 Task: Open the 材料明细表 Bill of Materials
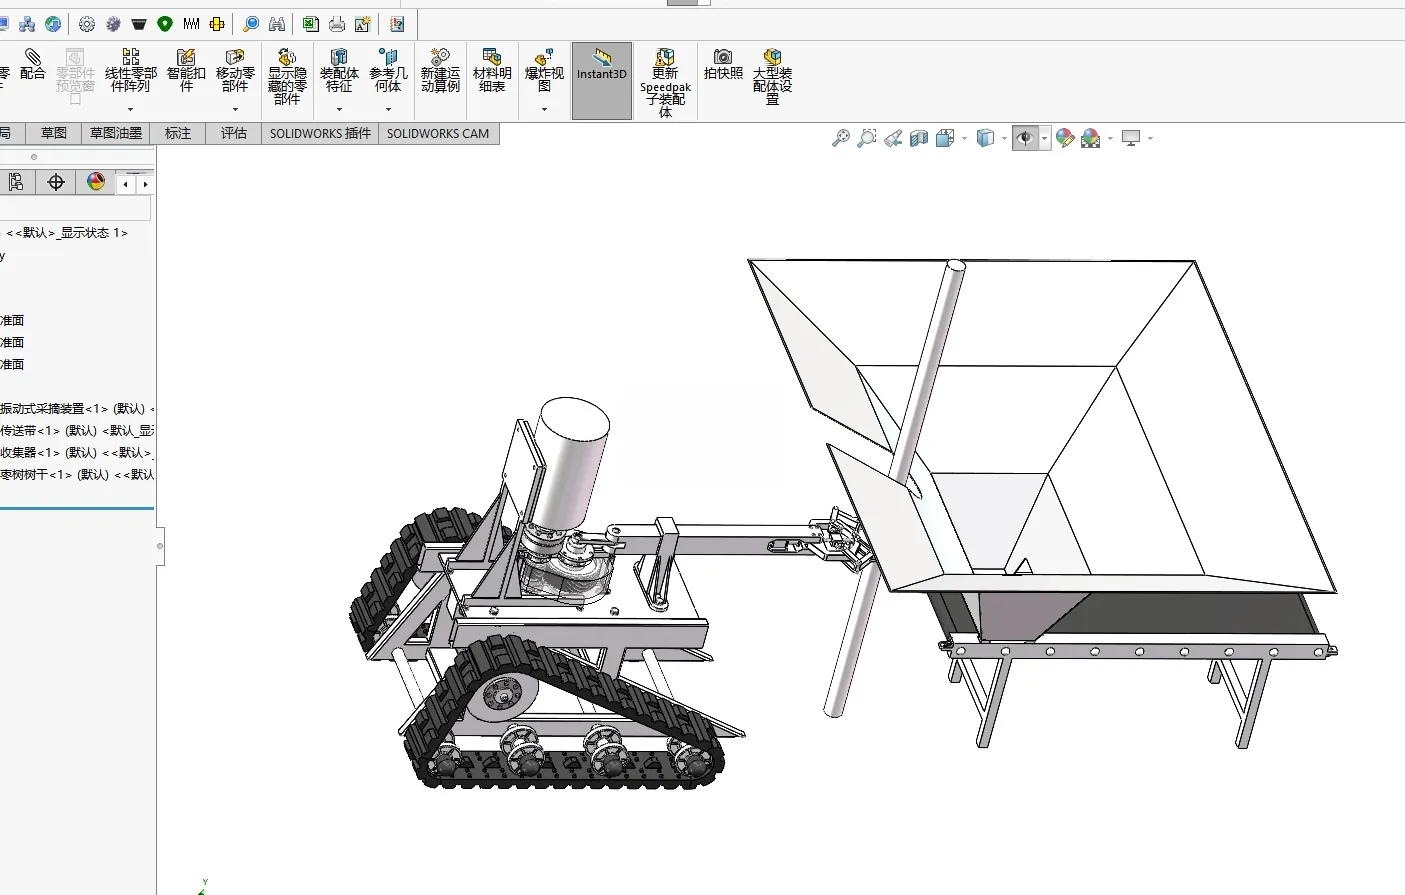click(x=492, y=71)
